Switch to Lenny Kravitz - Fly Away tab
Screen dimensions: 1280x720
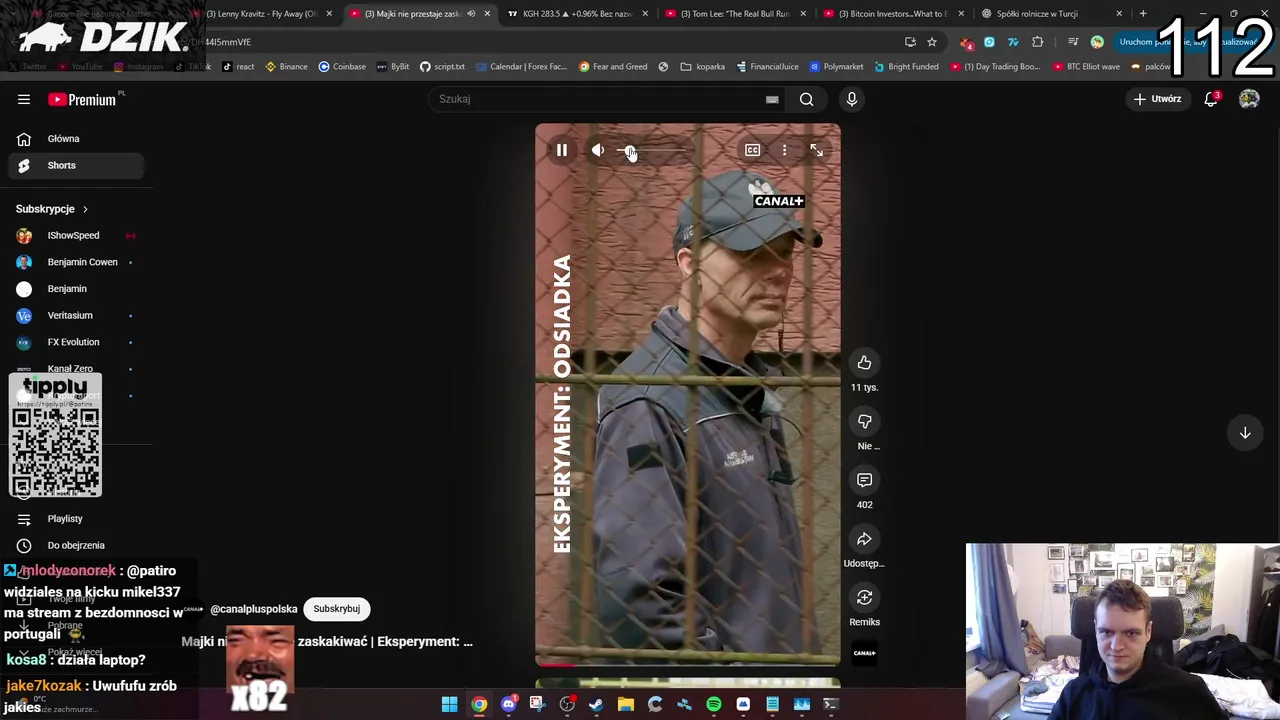[x=262, y=14]
